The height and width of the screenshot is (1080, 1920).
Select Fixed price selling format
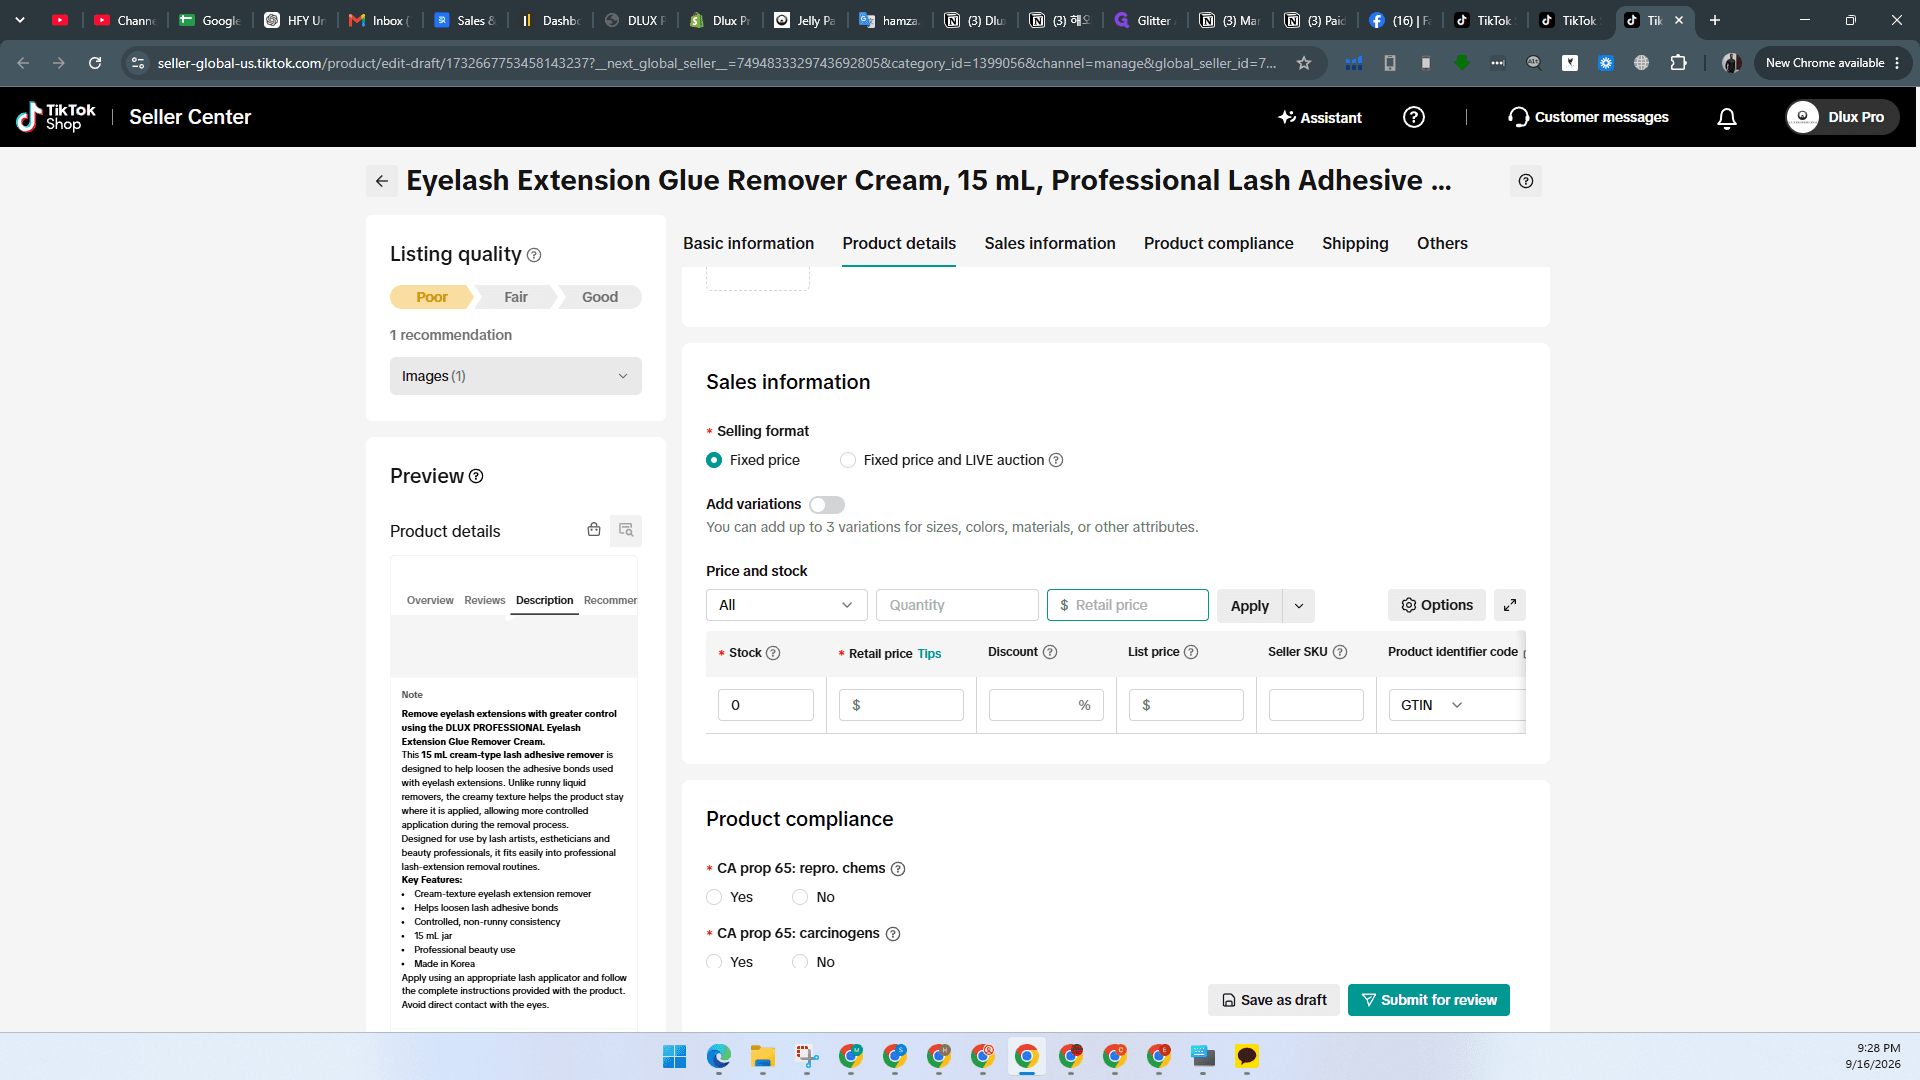[x=714, y=460]
